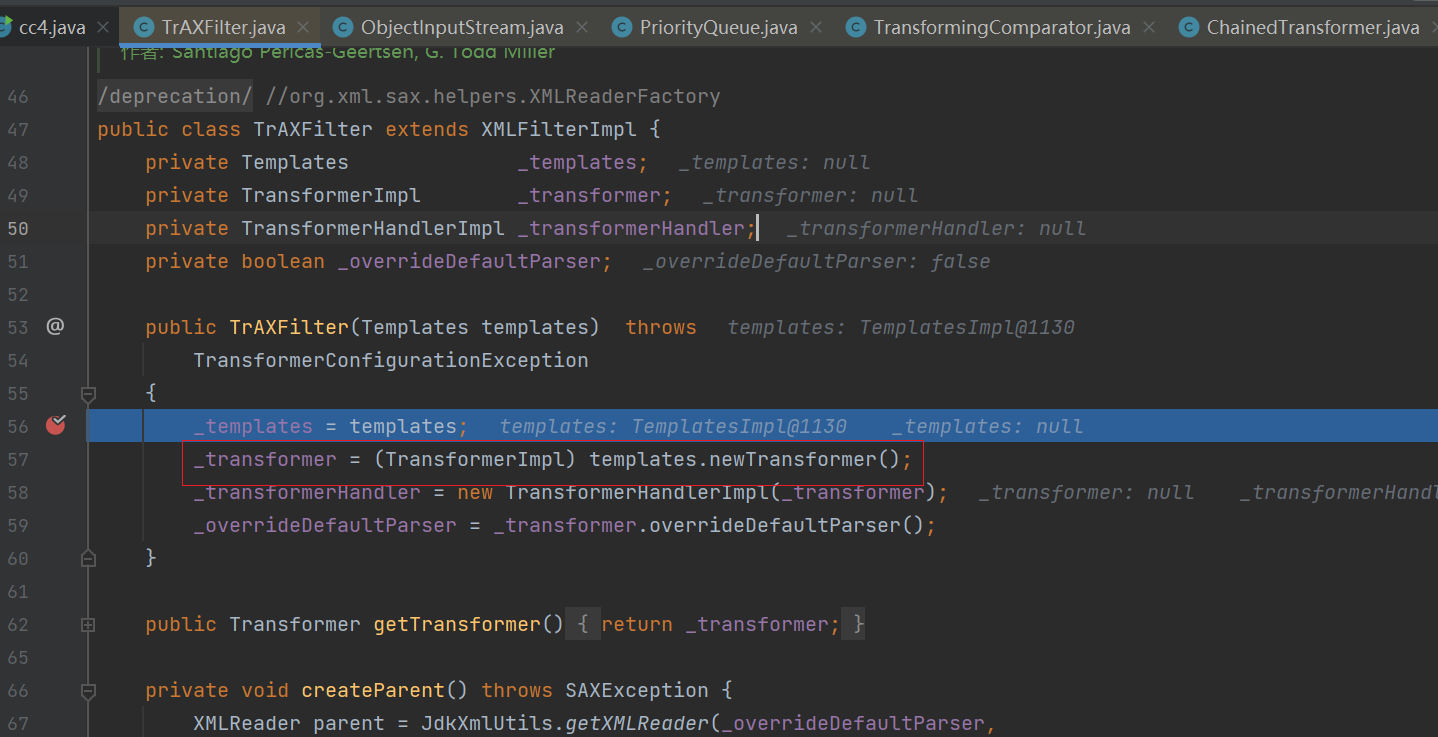Open the ObjectInputStream.java tab

(462, 27)
